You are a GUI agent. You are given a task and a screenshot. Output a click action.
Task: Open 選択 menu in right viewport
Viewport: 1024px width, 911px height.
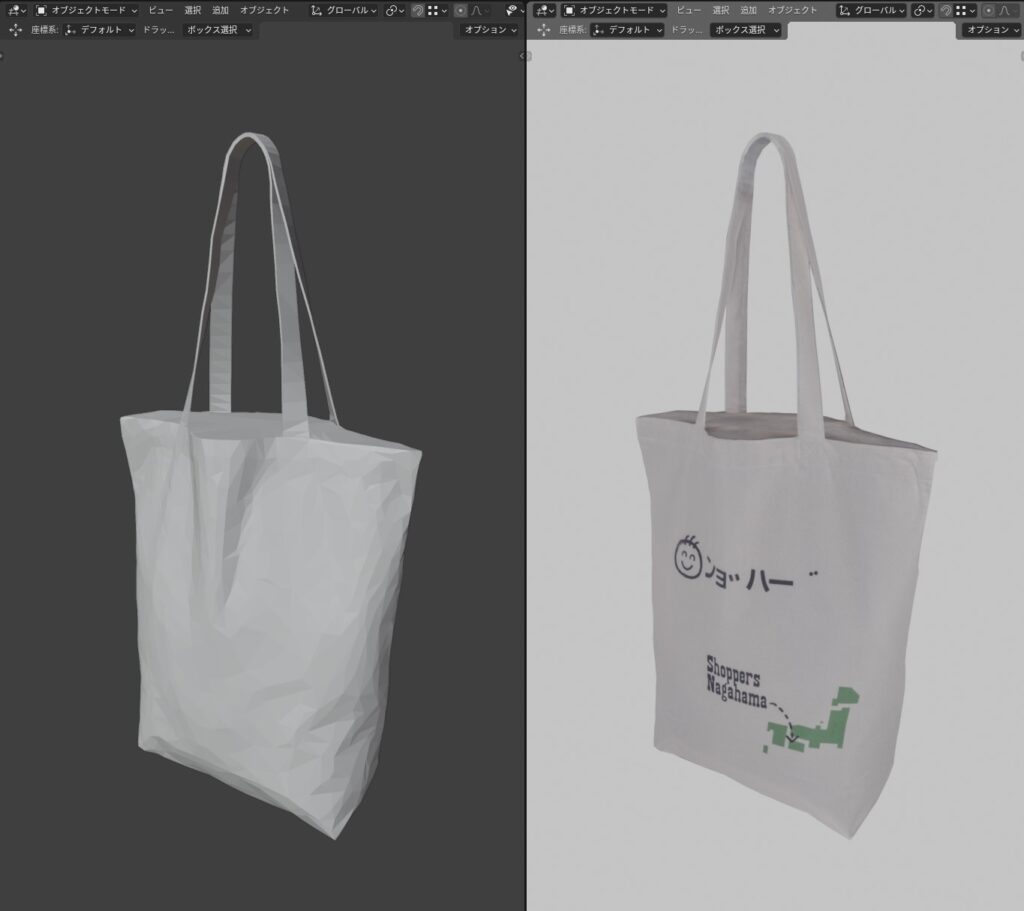coord(721,10)
